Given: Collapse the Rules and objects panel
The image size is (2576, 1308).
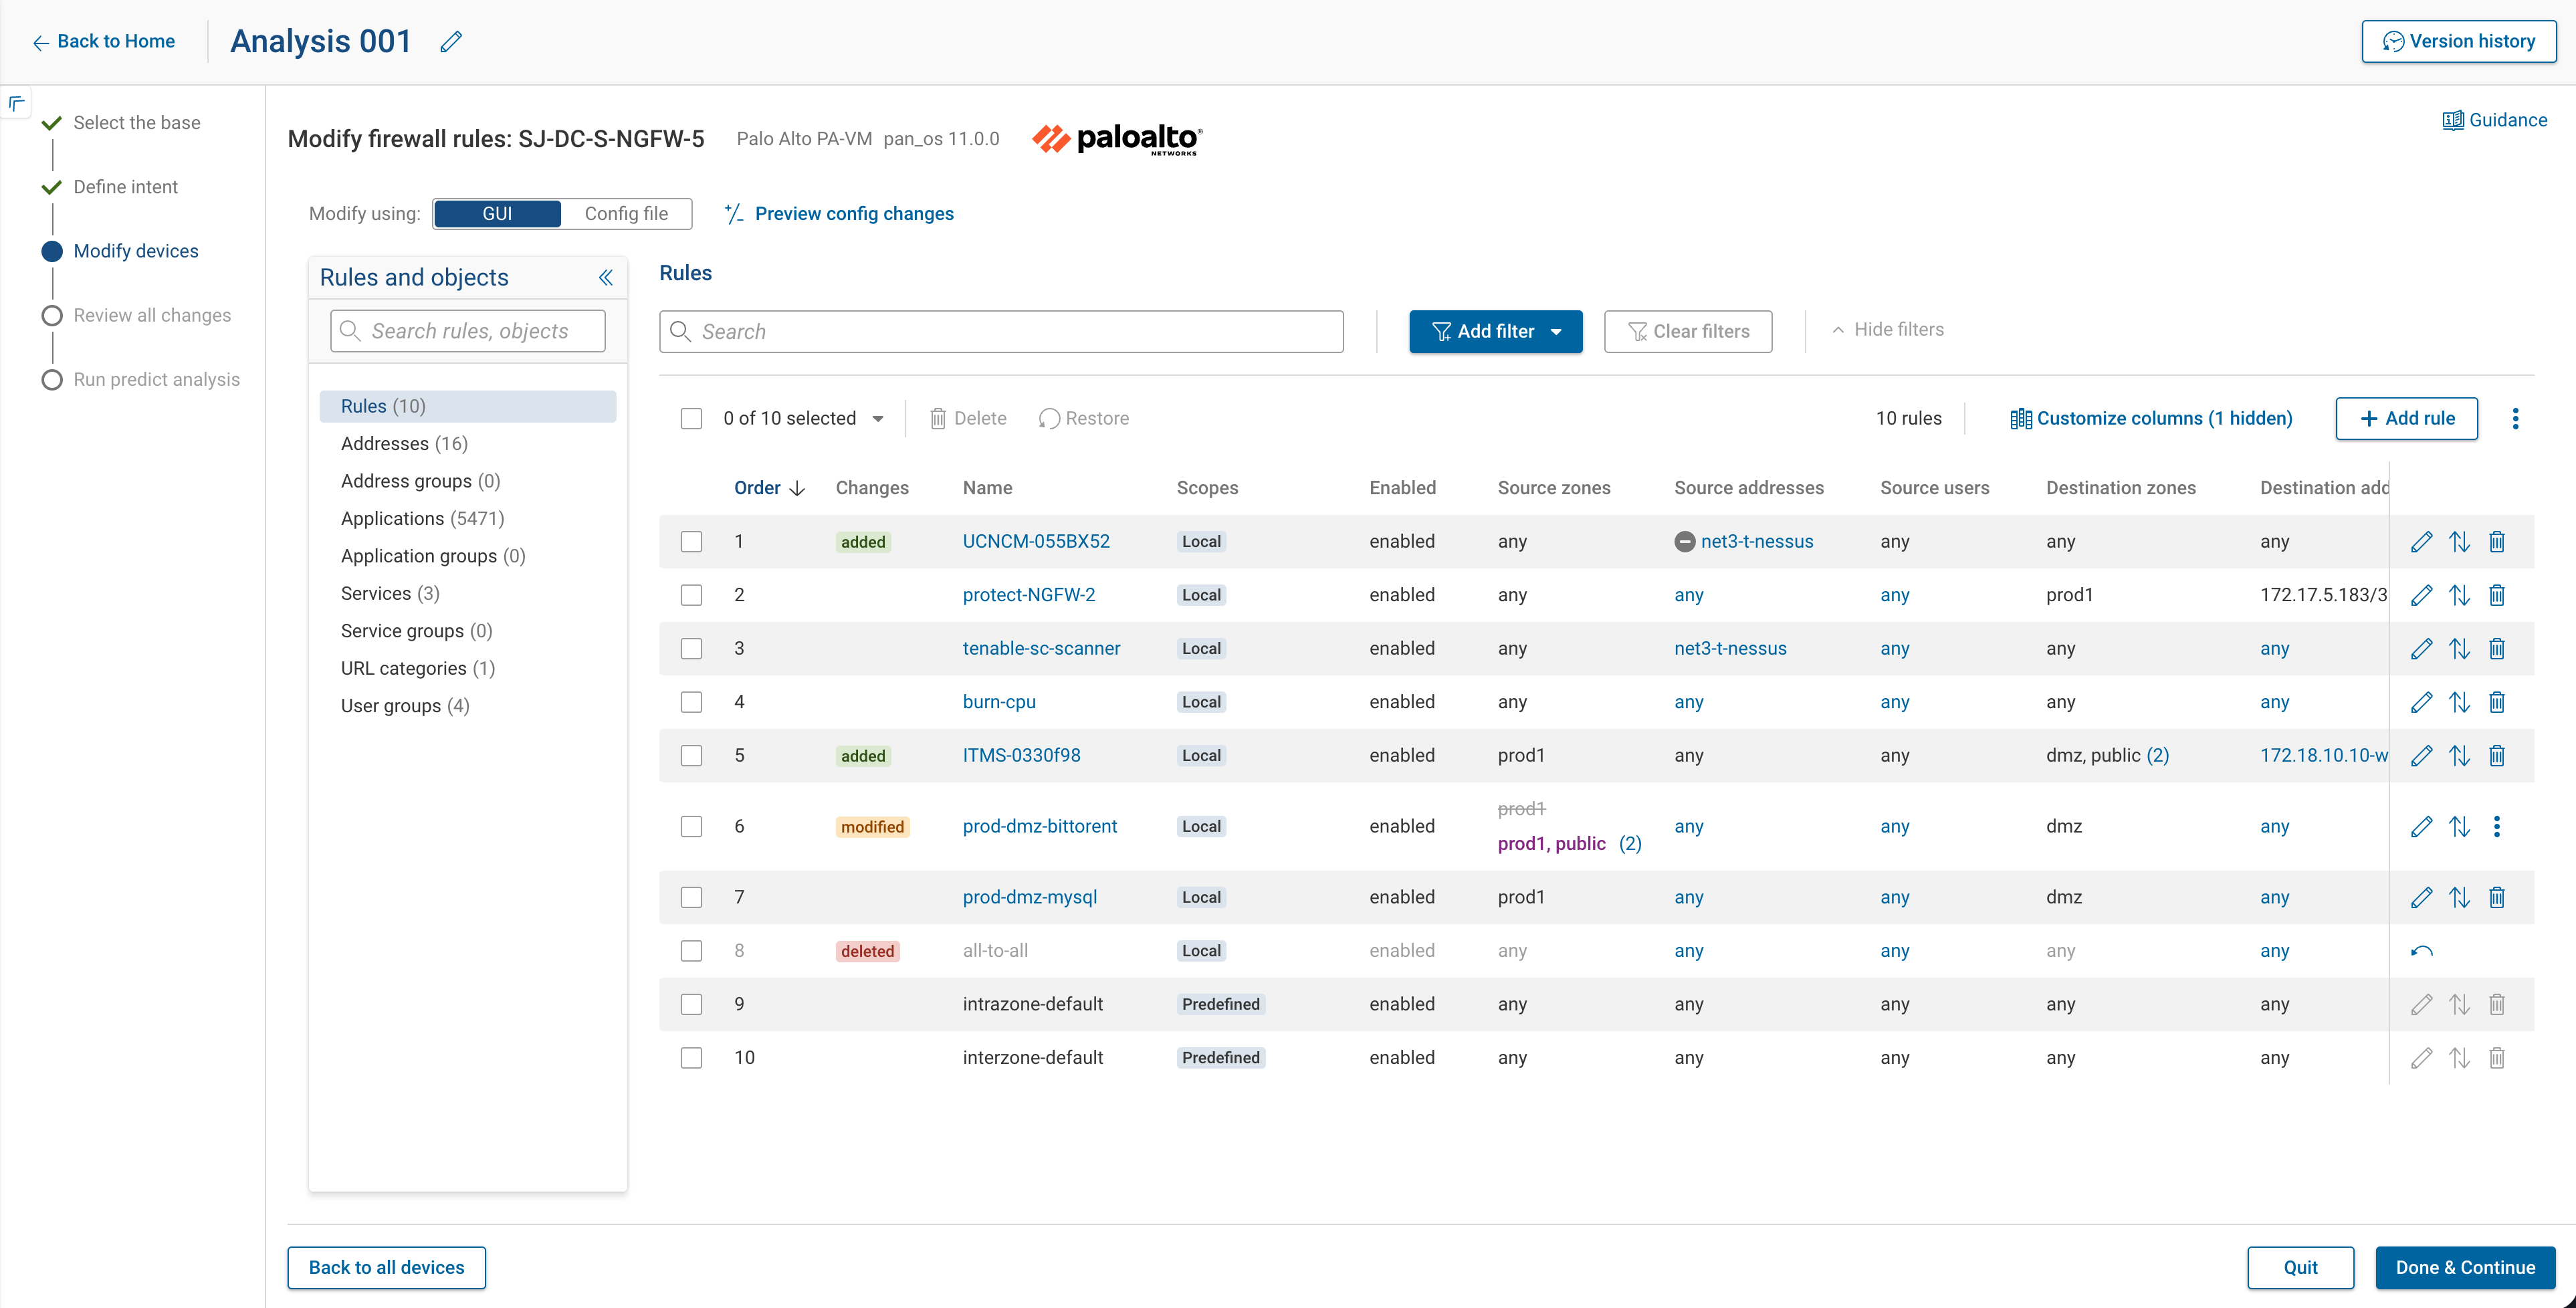Looking at the screenshot, I should [x=606, y=277].
